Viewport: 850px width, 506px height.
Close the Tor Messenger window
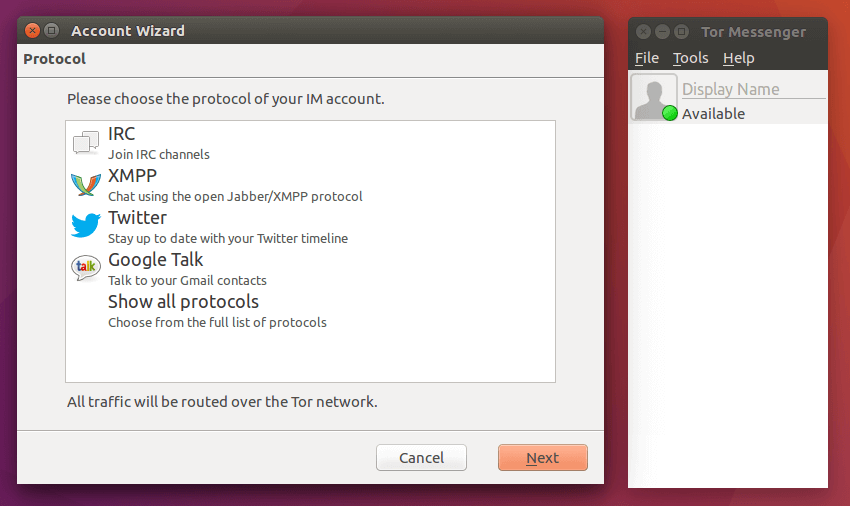click(643, 32)
